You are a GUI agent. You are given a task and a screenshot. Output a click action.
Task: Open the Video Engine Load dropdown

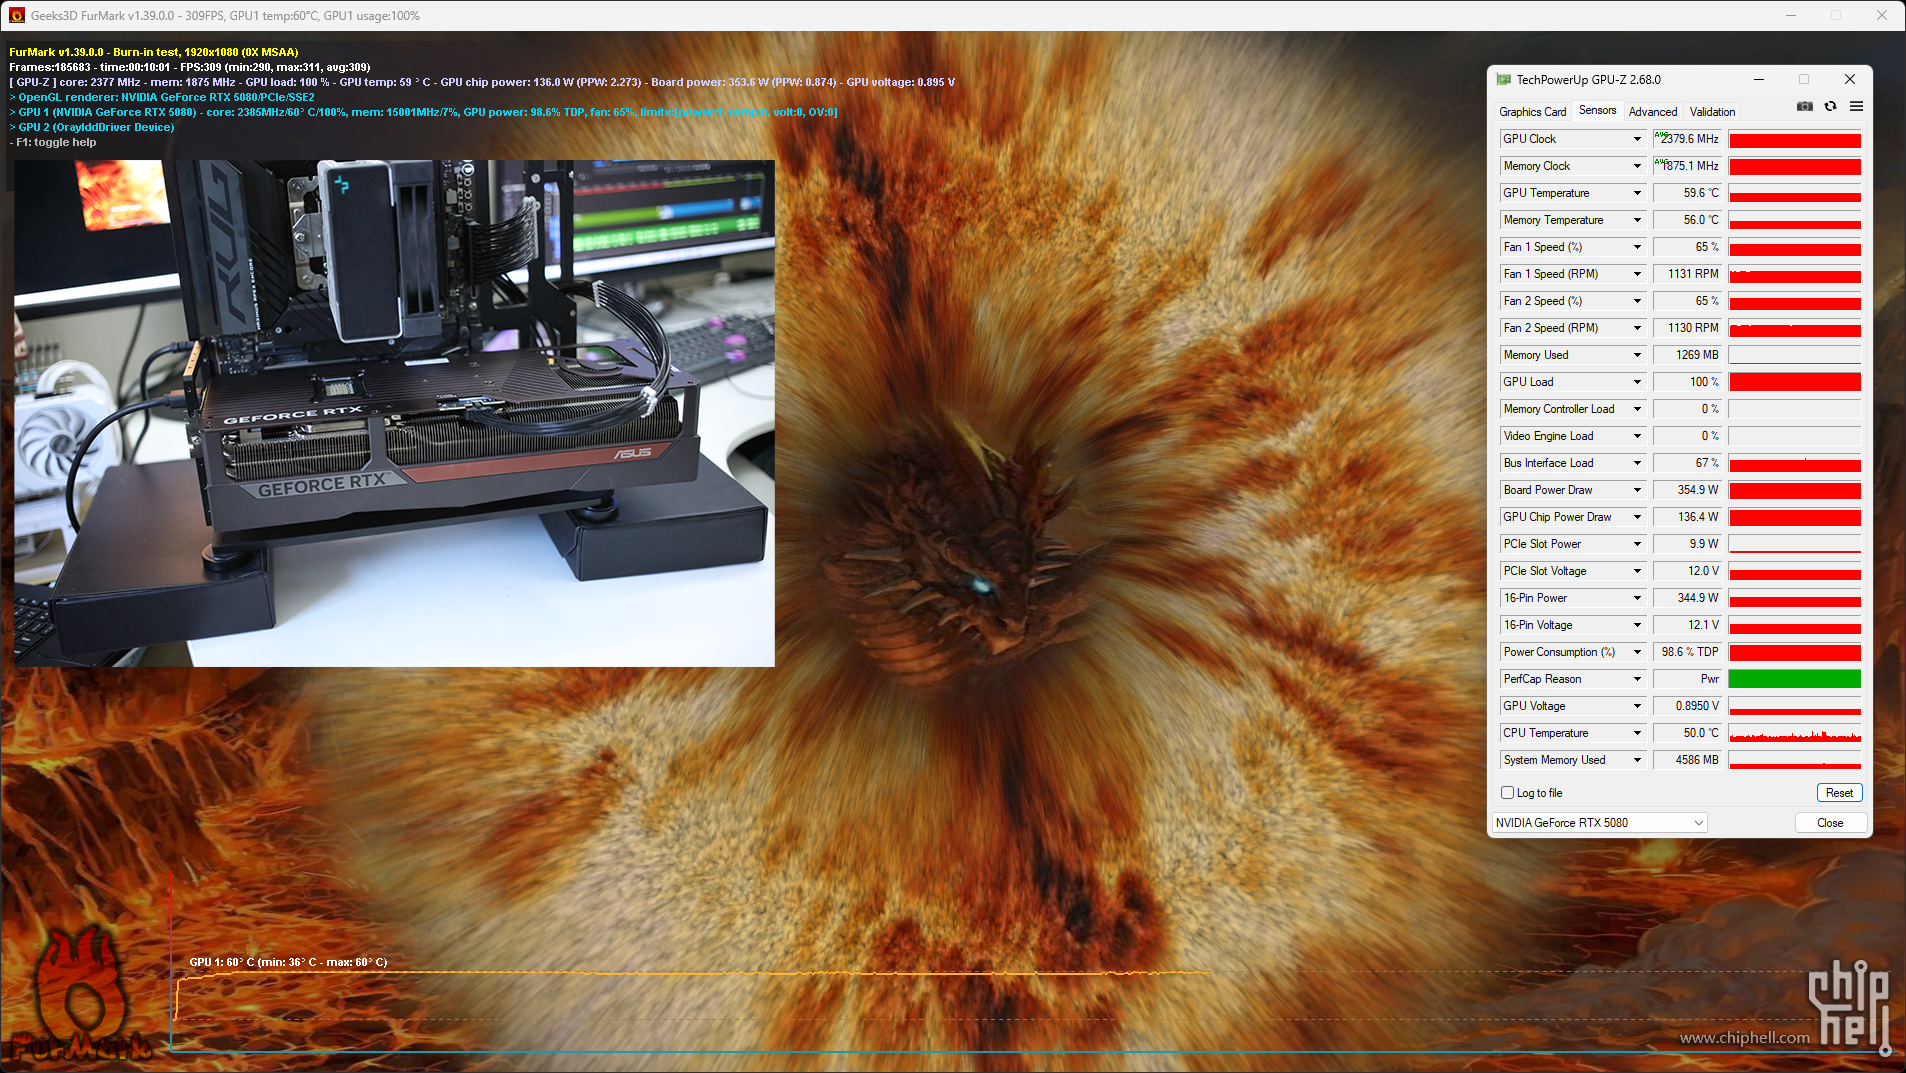[x=1637, y=436]
